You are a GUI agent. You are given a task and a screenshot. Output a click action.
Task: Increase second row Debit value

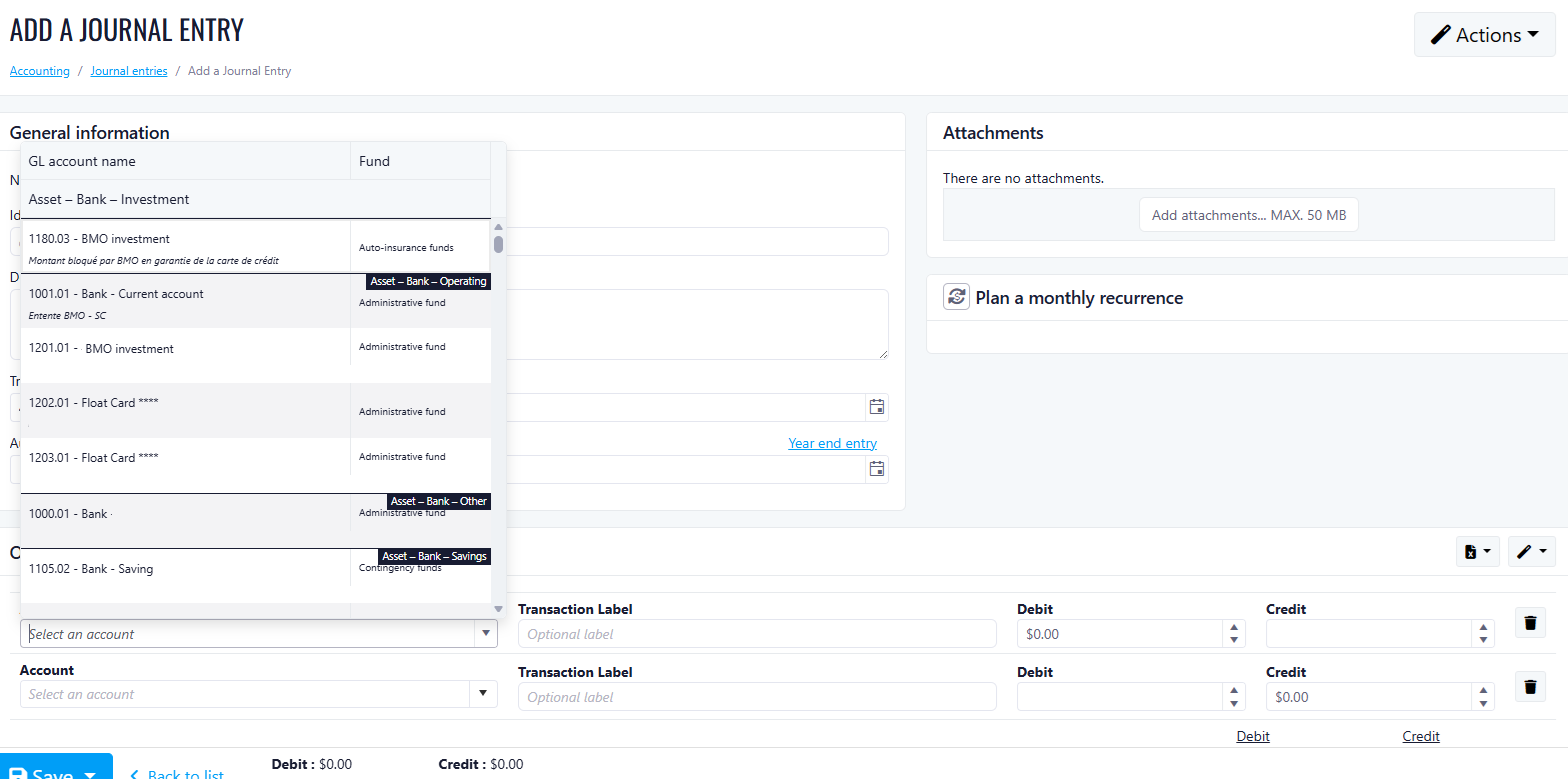point(1234,691)
